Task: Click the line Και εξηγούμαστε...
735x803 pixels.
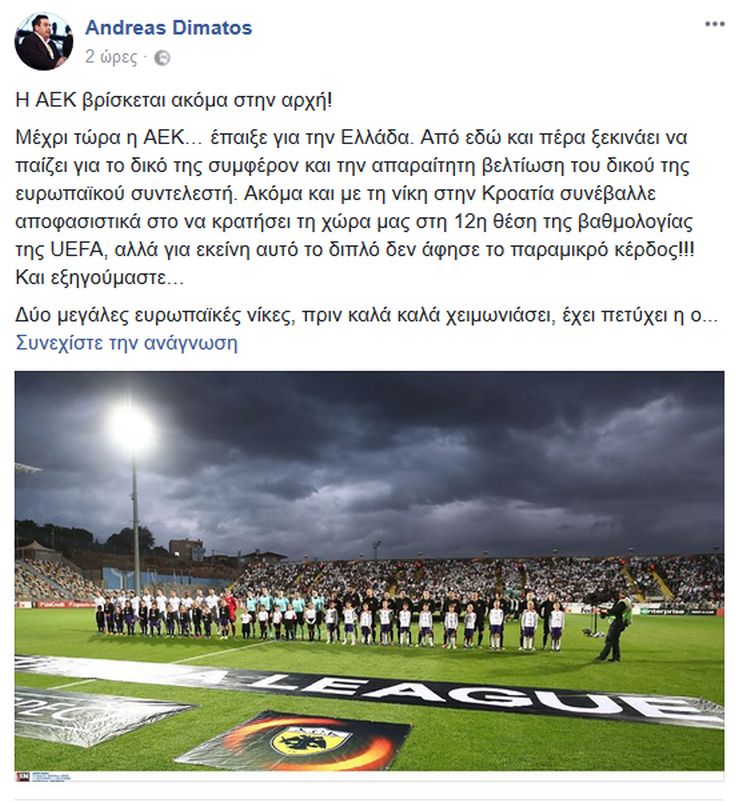Action: click(x=99, y=277)
